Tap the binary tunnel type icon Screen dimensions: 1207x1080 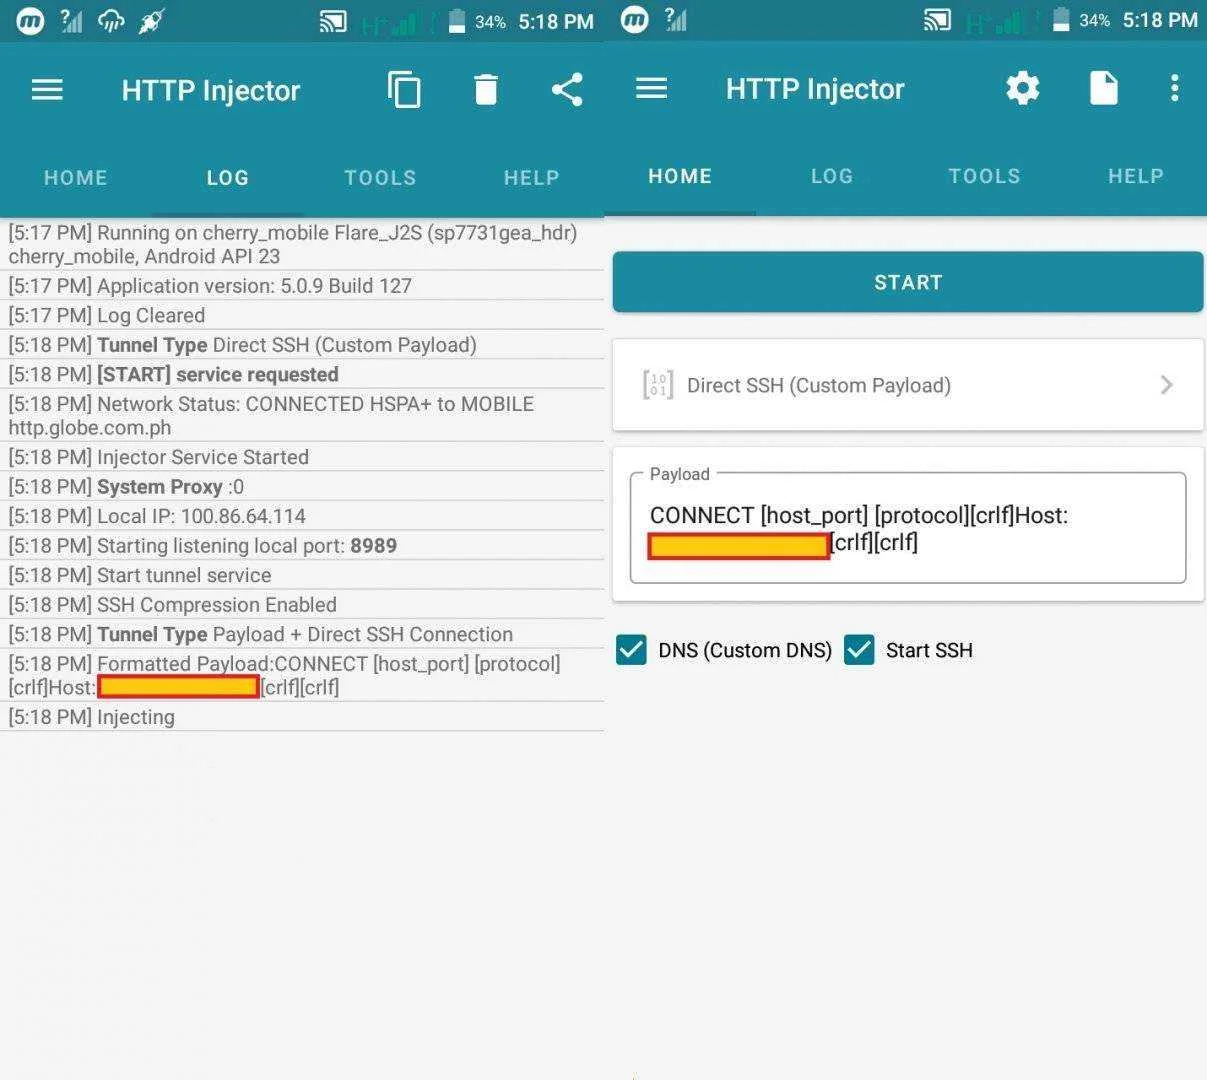[658, 385]
